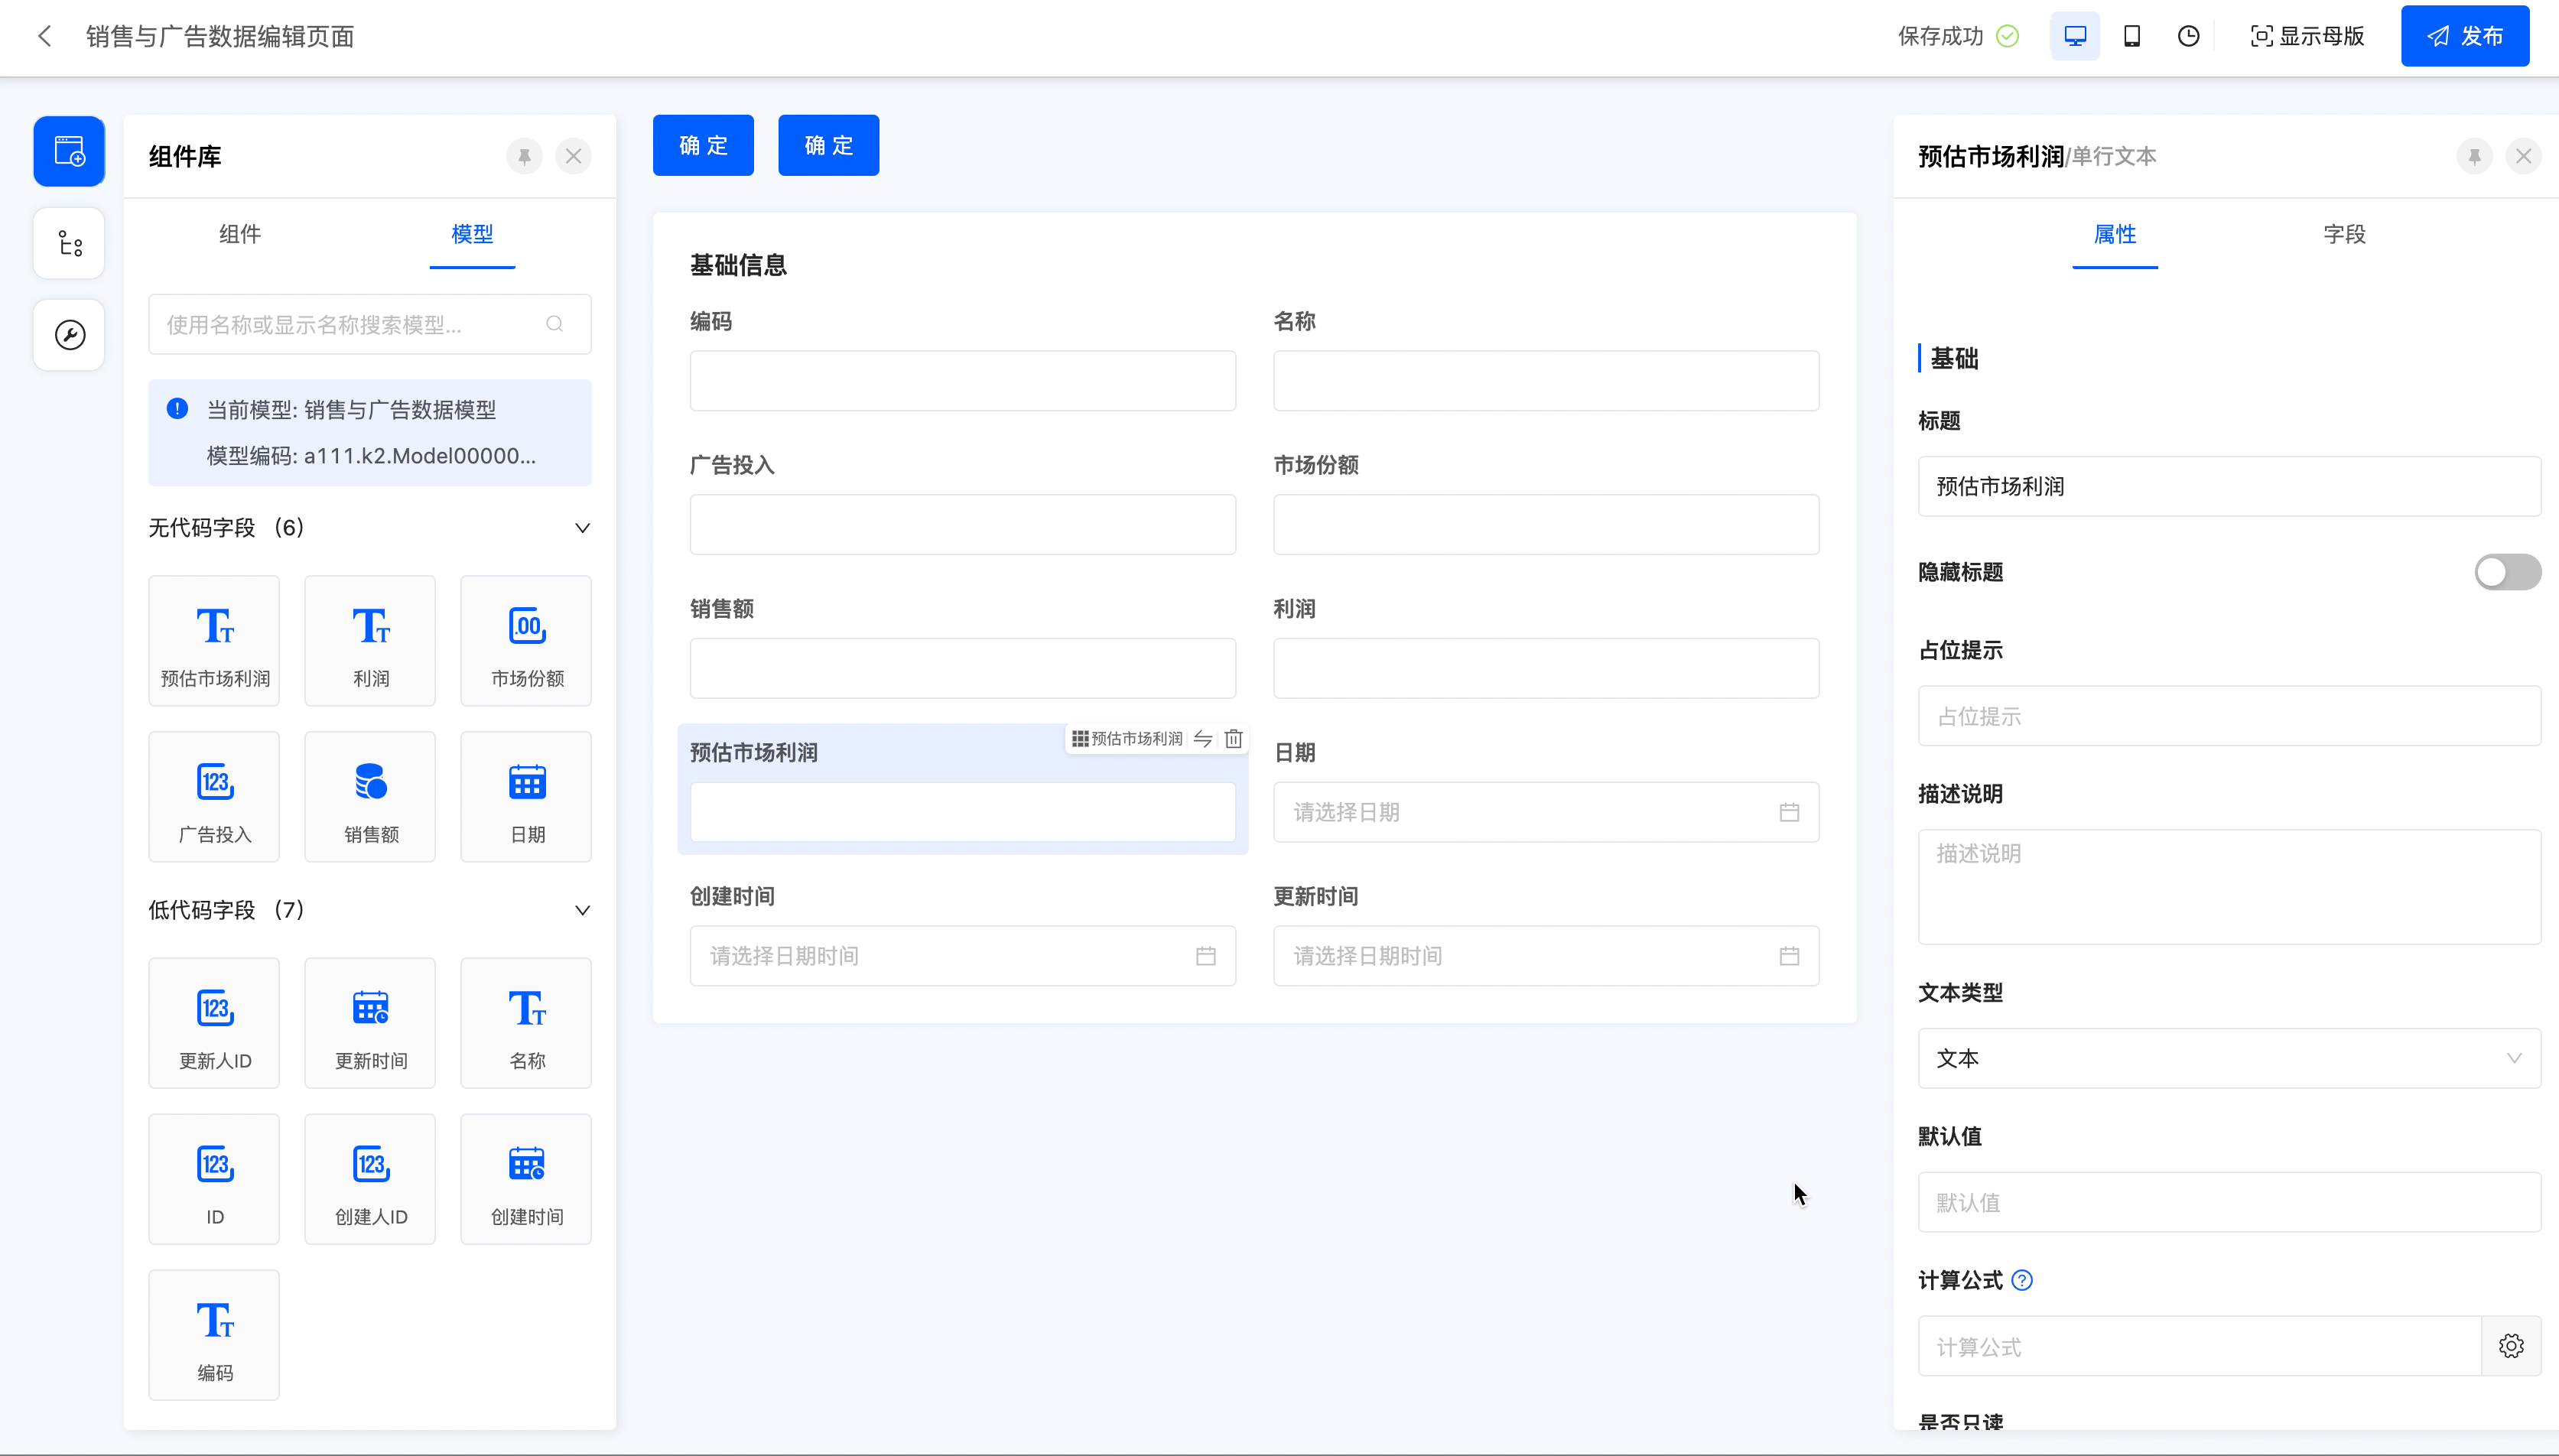Delete the selected 预估市场利润 field
The height and width of the screenshot is (1456, 2559).
click(1233, 738)
